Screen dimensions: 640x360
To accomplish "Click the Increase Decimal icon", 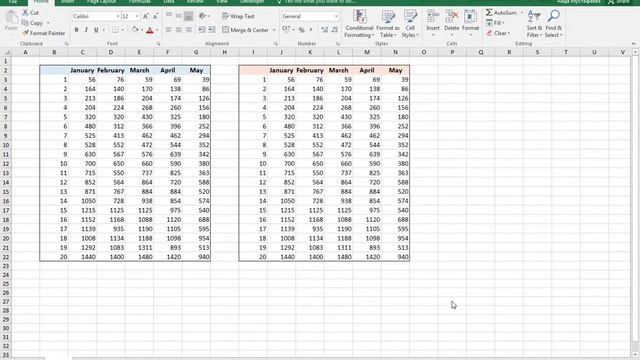I will click(x=324, y=30).
